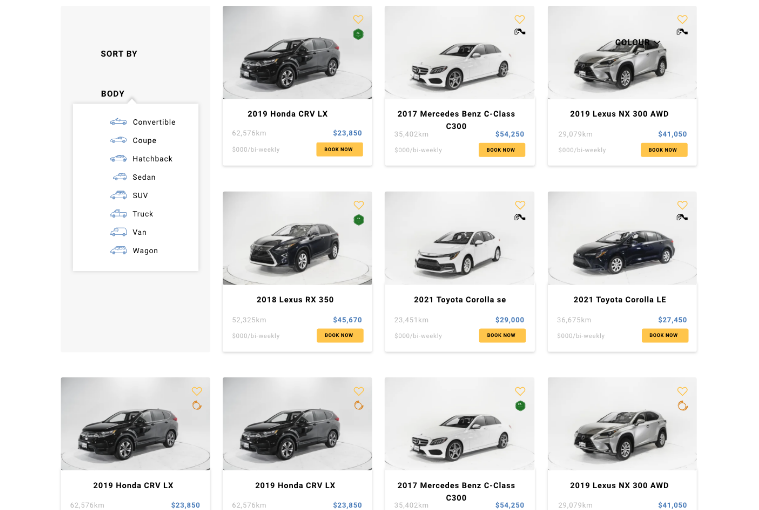
Task: Open the SORT BY dropdown
Action: [x=119, y=54]
